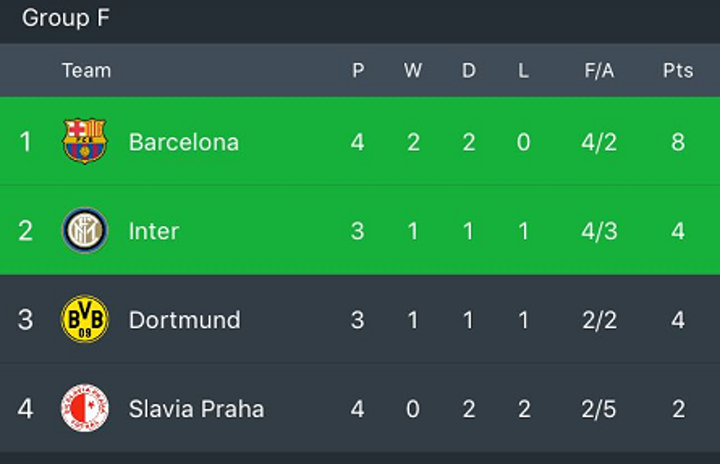
Task: Click the Inter club crest
Action: (85, 230)
